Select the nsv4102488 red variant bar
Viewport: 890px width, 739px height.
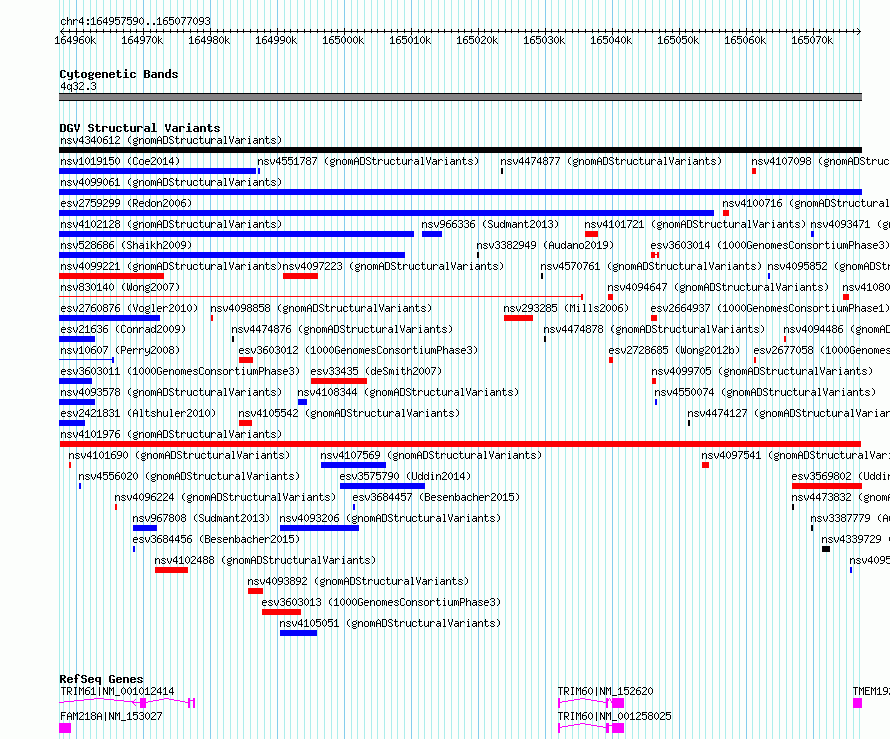(171, 570)
